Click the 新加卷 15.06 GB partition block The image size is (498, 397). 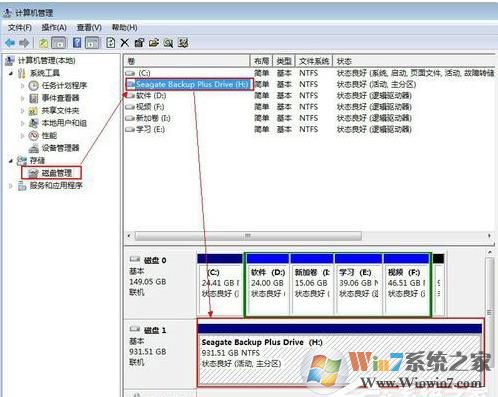(x=312, y=284)
